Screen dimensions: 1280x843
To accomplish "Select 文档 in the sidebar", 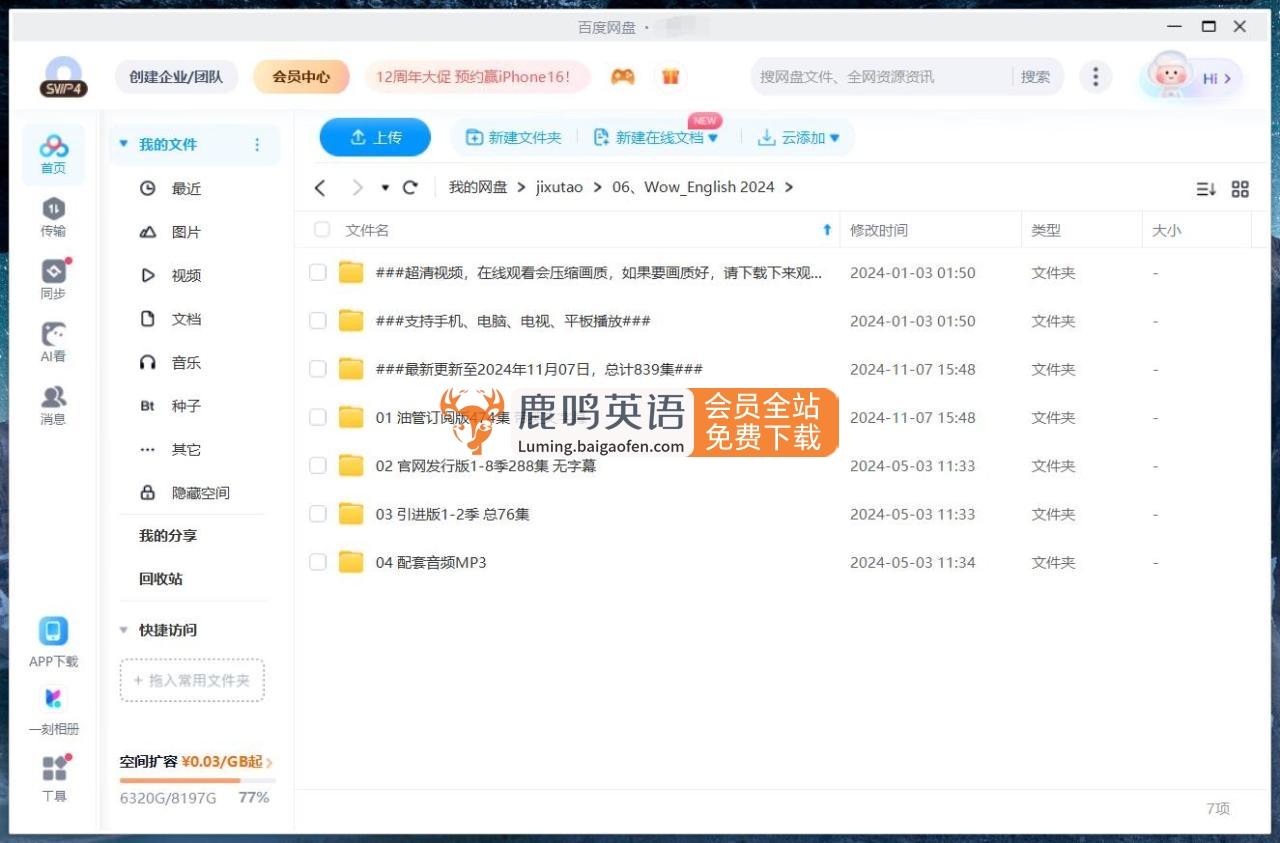I will point(186,319).
